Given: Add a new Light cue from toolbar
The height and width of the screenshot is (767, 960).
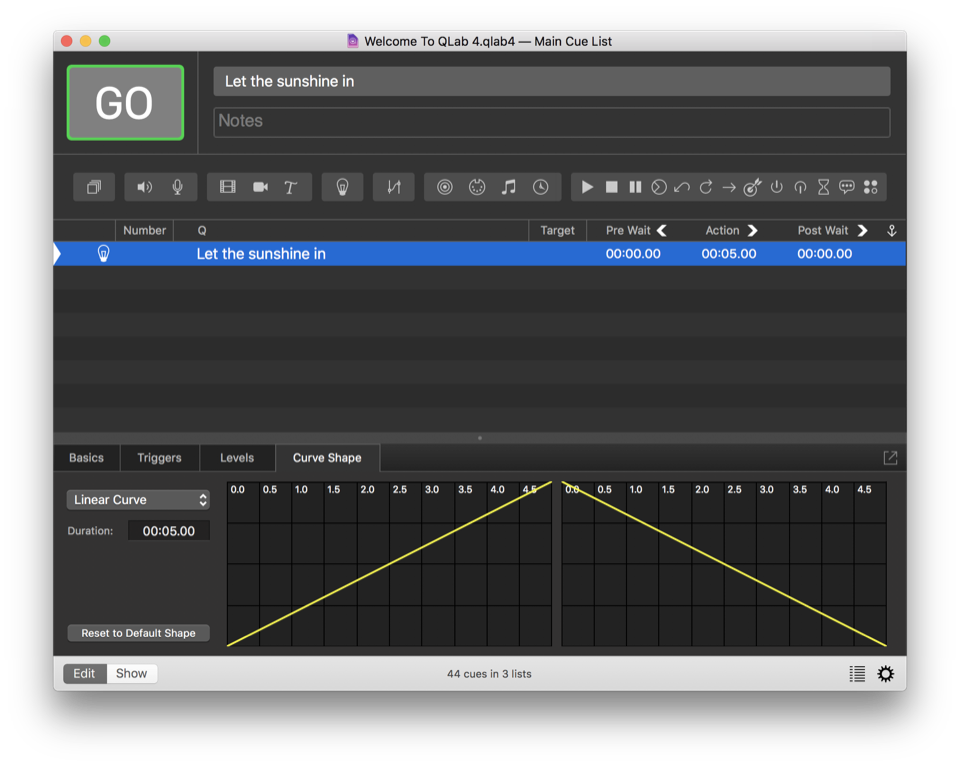Looking at the screenshot, I should coord(342,187).
